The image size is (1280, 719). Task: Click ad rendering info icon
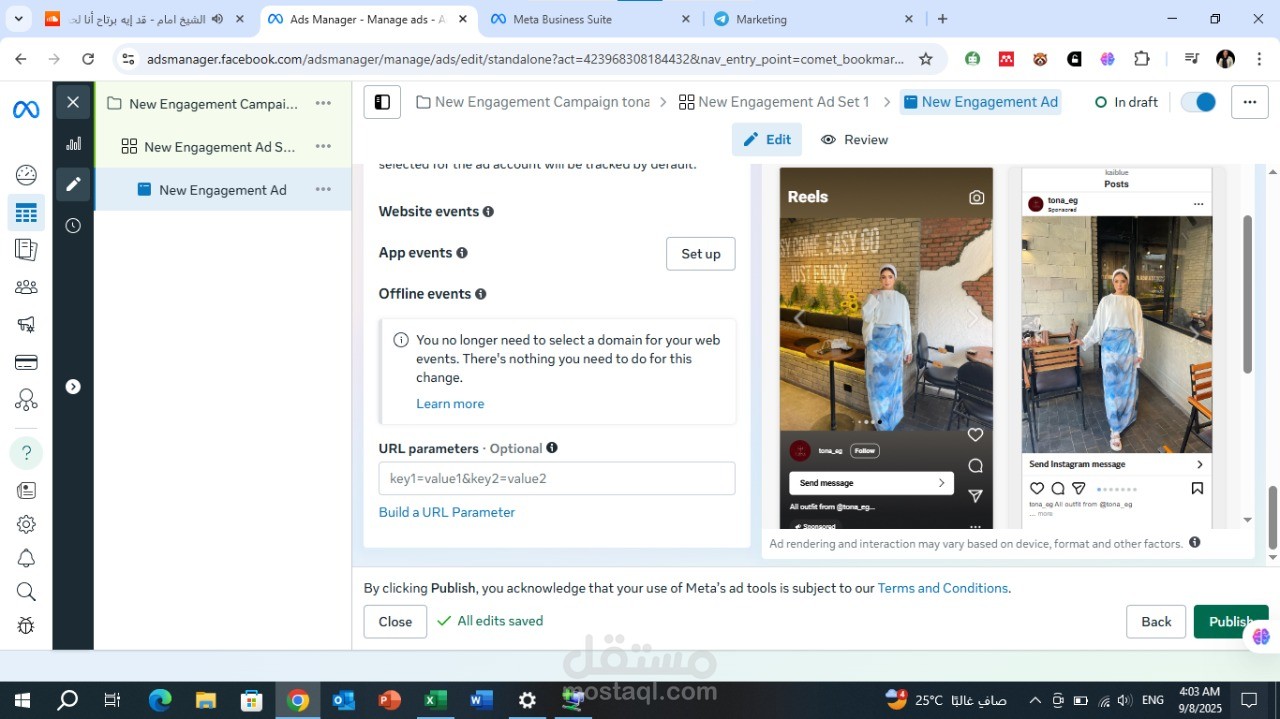[1194, 543]
